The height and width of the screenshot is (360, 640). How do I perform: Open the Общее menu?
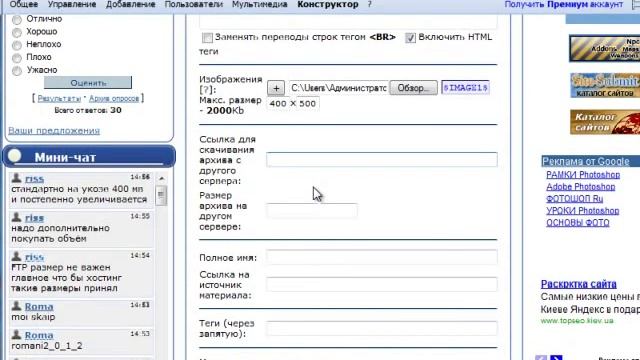pos(24,4)
